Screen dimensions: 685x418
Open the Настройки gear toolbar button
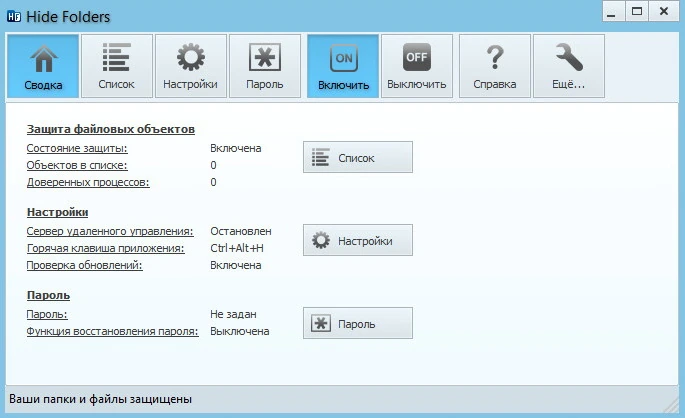(190, 66)
